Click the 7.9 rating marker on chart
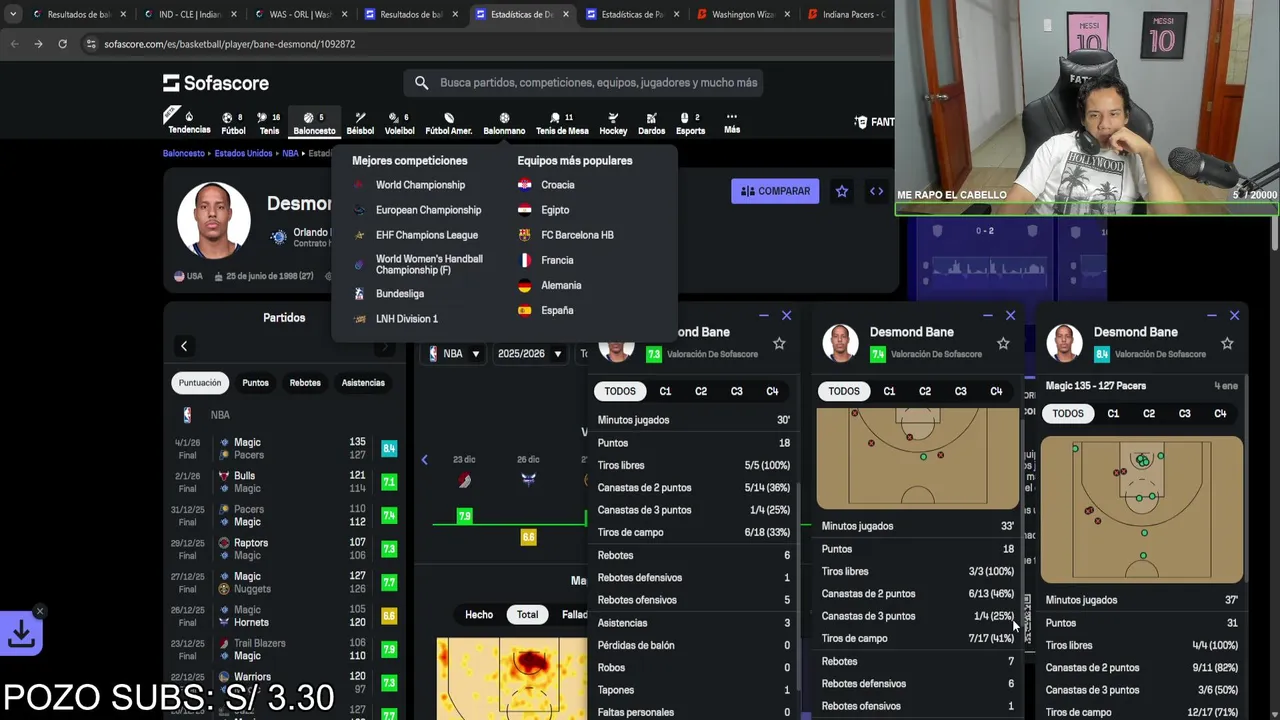 coord(464,516)
